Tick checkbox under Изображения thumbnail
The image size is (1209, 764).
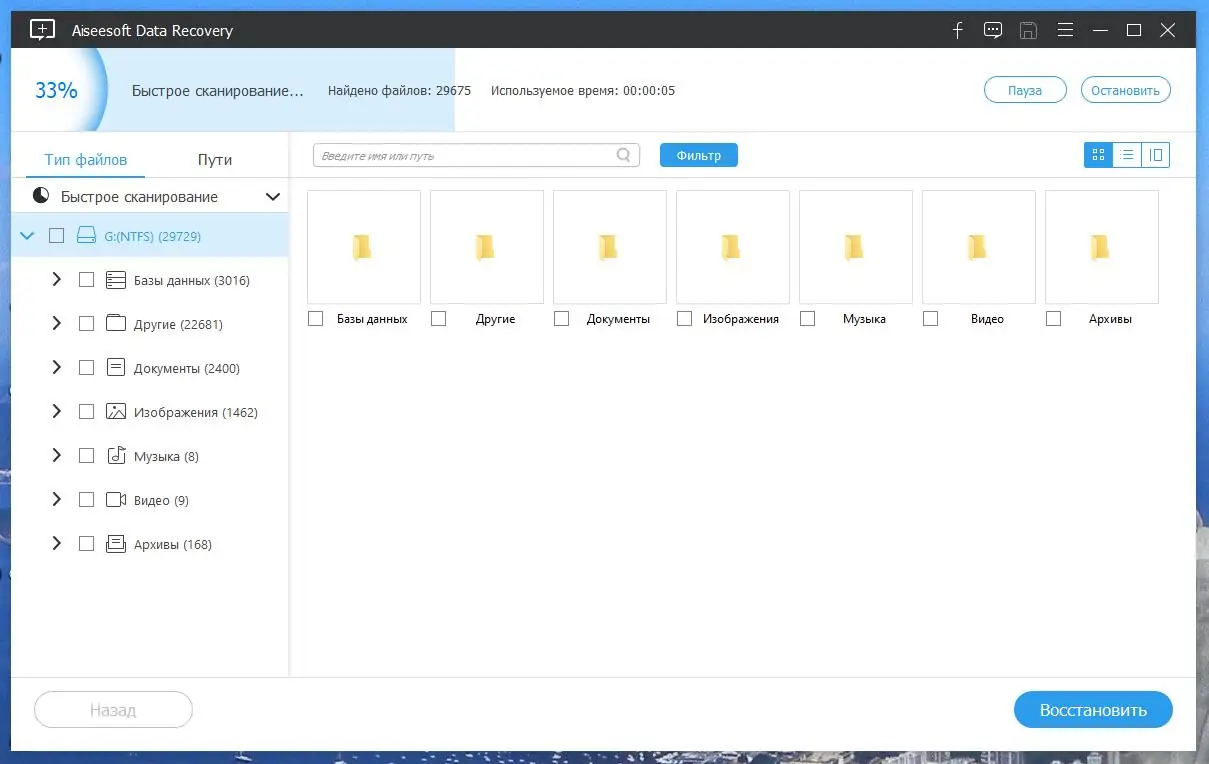684,318
